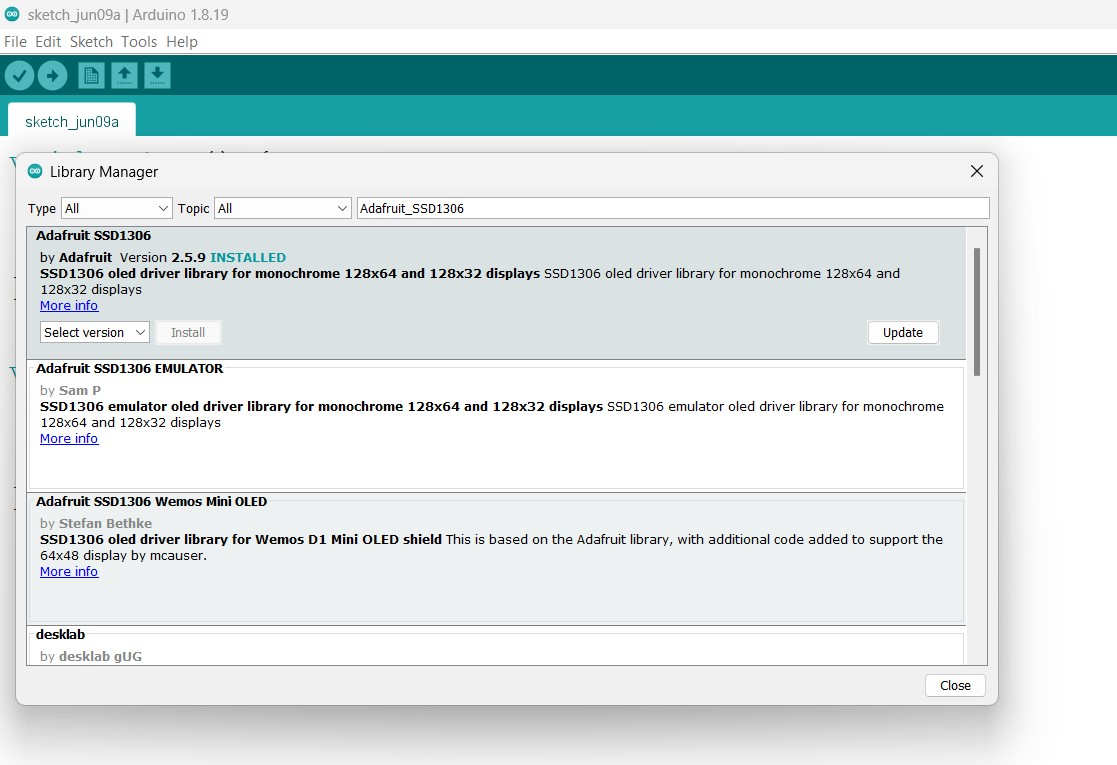1117x765 pixels.
Task: Select the sketch_jun09a tab
Action: pos(72,121)
